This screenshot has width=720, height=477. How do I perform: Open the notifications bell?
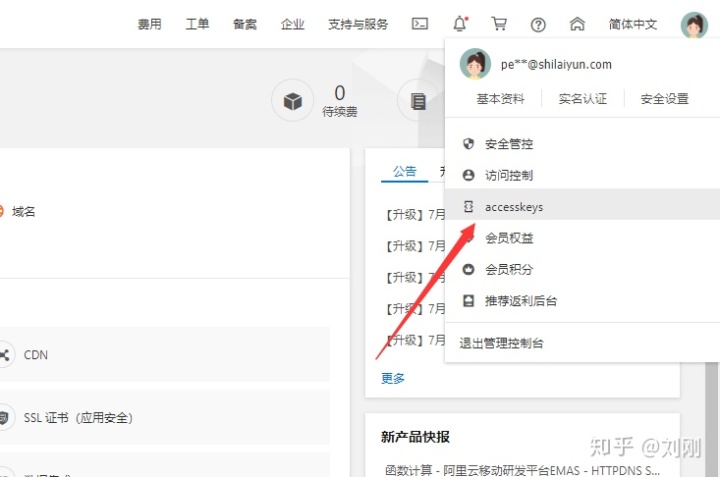(x=460, y=23)
